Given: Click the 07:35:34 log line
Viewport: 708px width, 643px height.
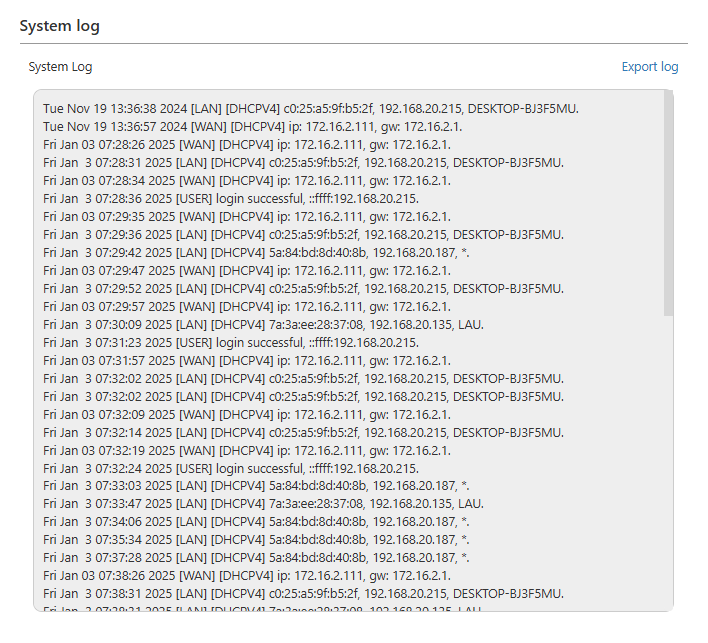Looking at the screenshot, I should tap(256, 540).
